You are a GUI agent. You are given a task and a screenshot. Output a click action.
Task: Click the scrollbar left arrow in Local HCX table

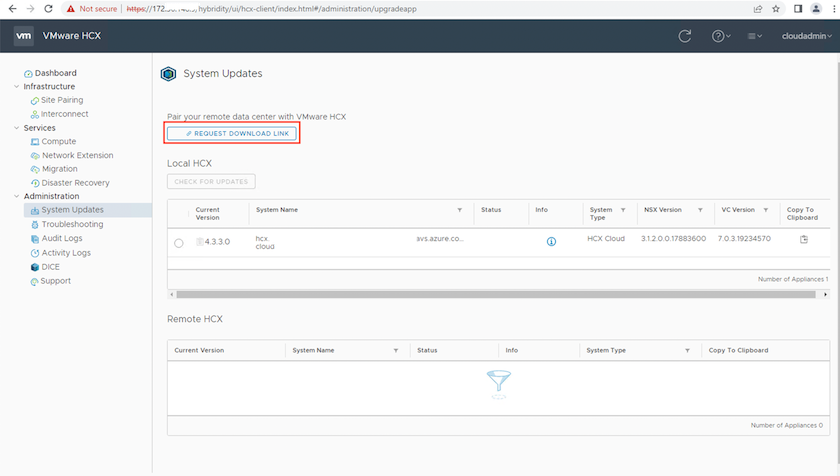[x=171, y=294]
